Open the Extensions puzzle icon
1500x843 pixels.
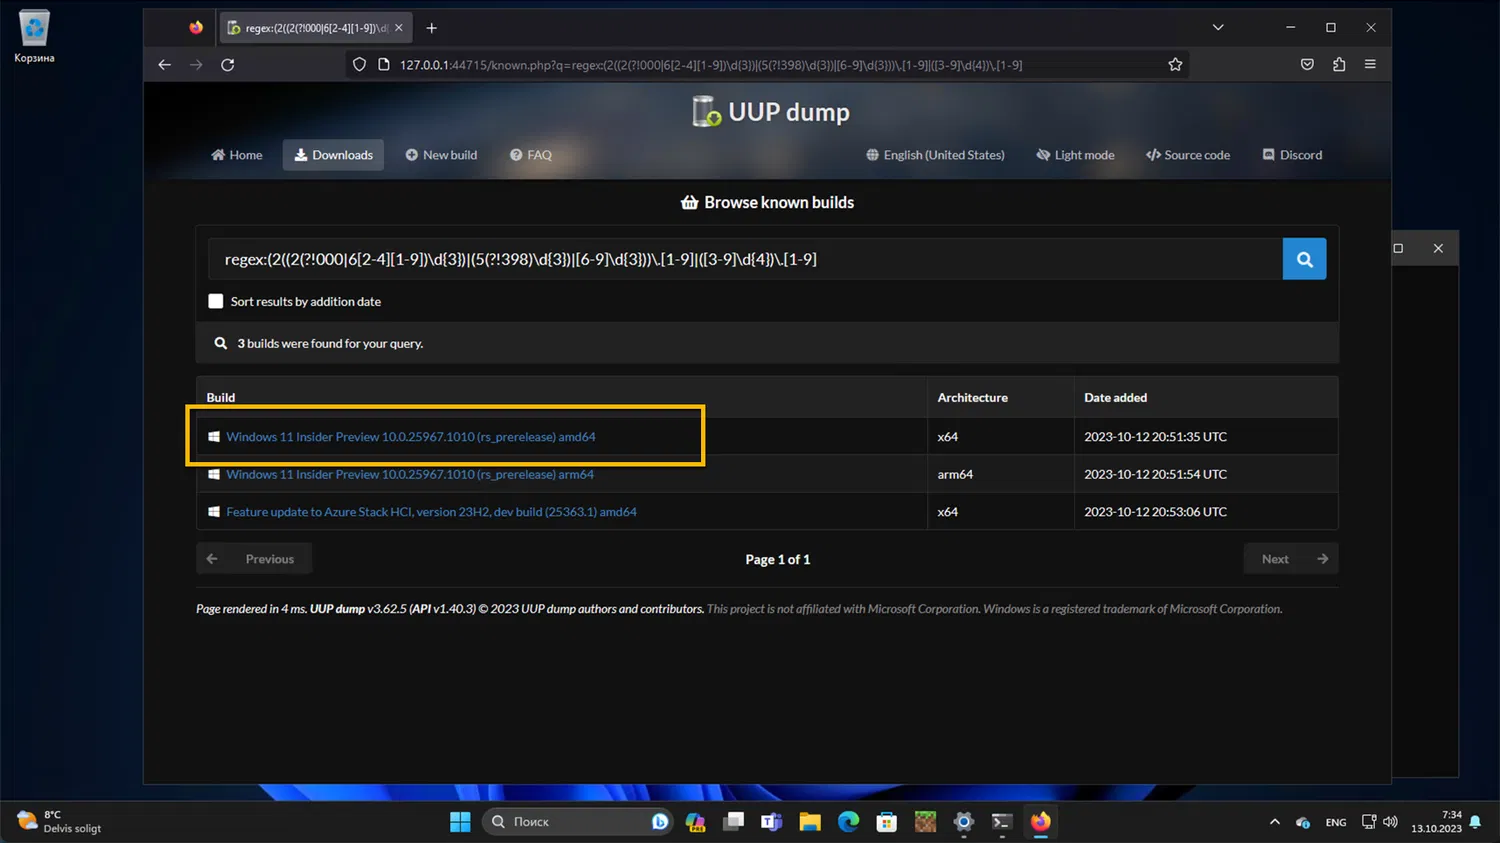[1339, 65]
